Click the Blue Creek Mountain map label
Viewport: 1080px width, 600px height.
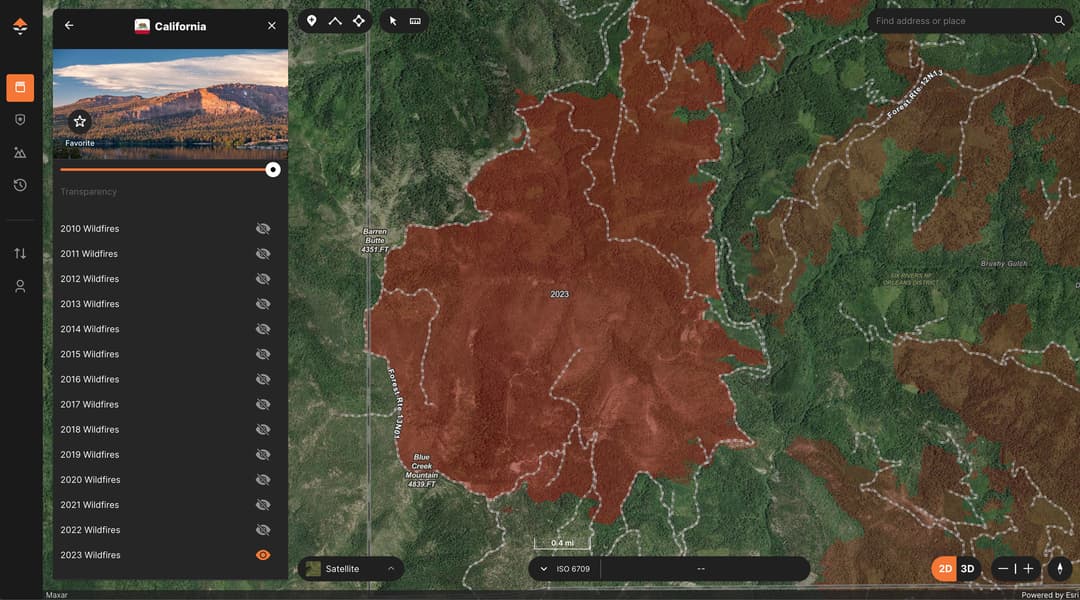(422, 470)
